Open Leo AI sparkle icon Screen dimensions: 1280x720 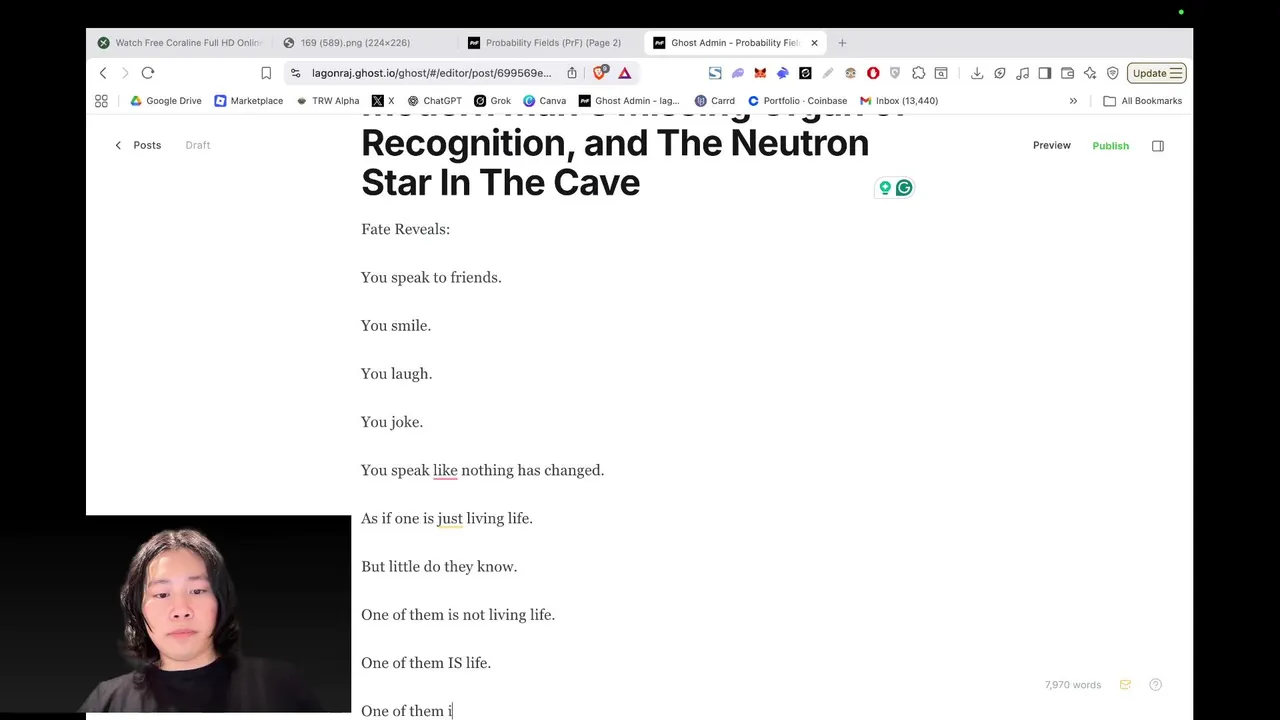tap(1090, 73)
